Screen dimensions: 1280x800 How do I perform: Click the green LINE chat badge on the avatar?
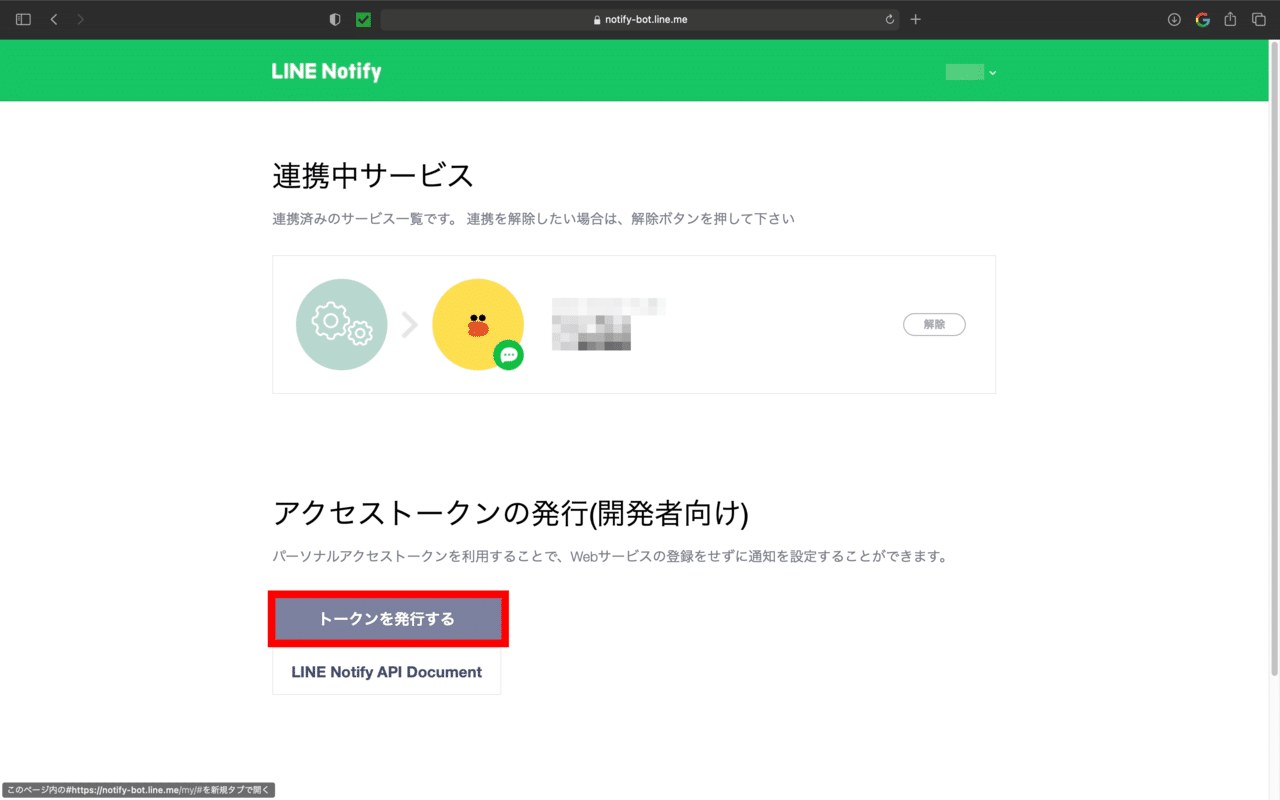coord(509,354)
